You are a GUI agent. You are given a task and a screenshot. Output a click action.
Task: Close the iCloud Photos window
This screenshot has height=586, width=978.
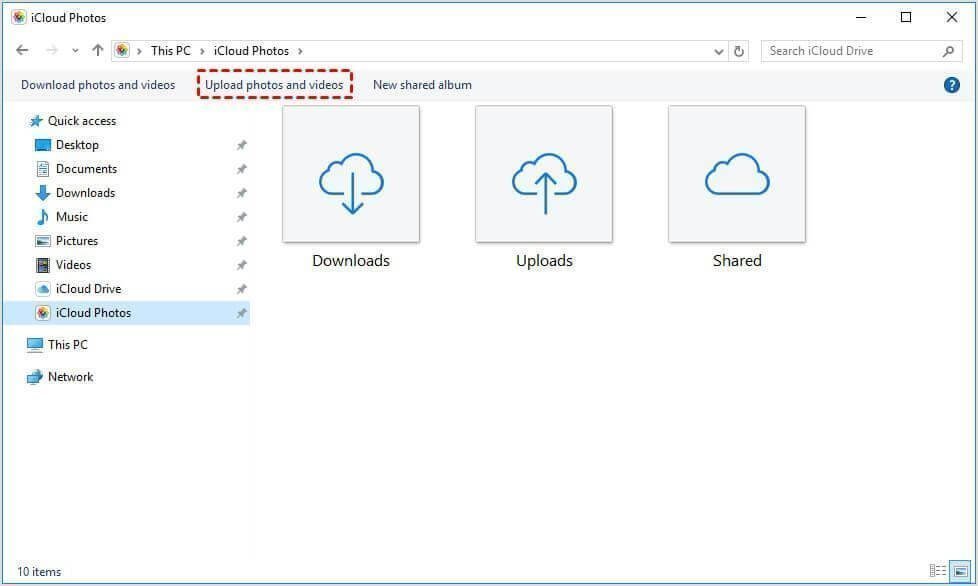tap(952, 17)
